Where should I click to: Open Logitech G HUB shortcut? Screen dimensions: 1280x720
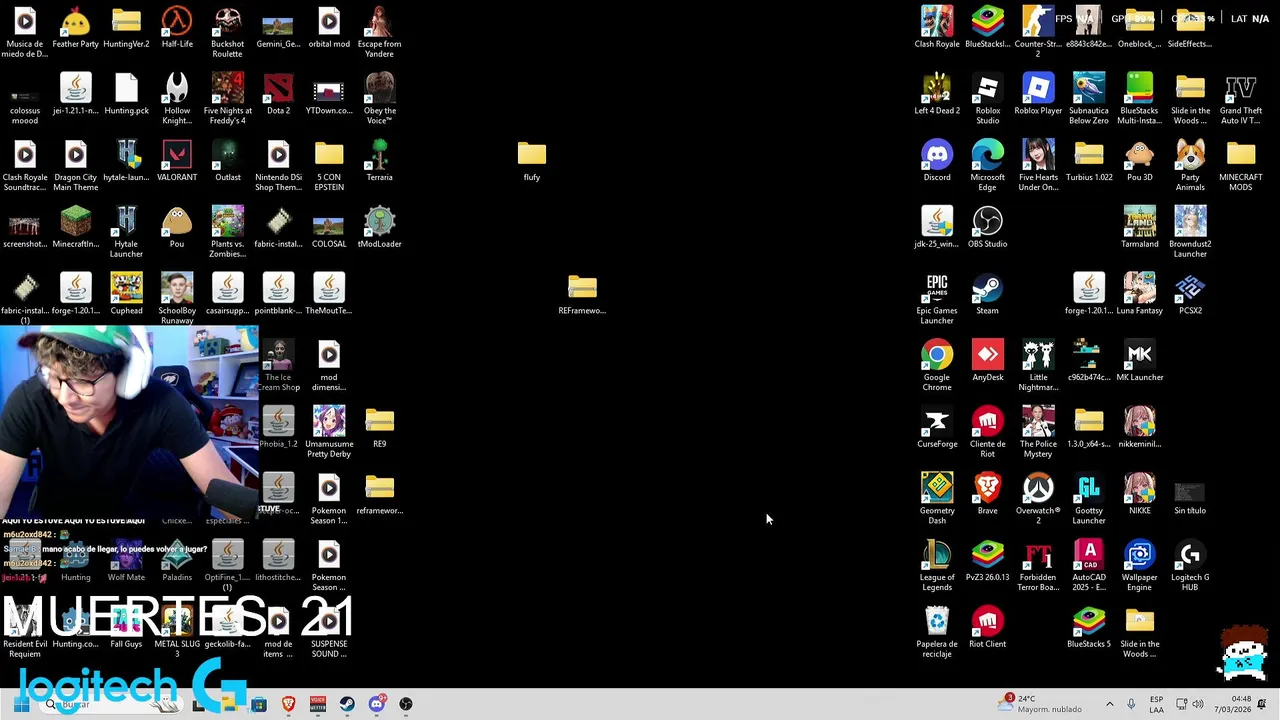[1190, 565]
